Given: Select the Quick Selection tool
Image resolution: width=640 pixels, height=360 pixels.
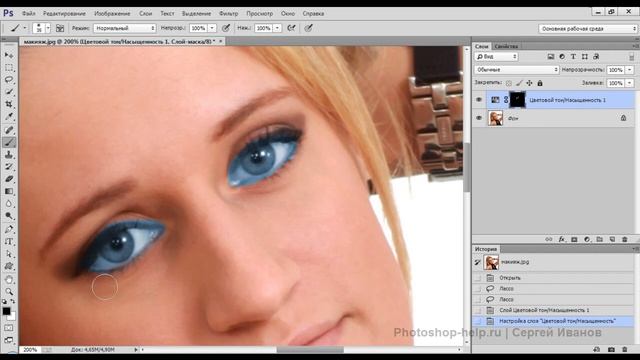Looking at the screenshot, I should 9,92.
